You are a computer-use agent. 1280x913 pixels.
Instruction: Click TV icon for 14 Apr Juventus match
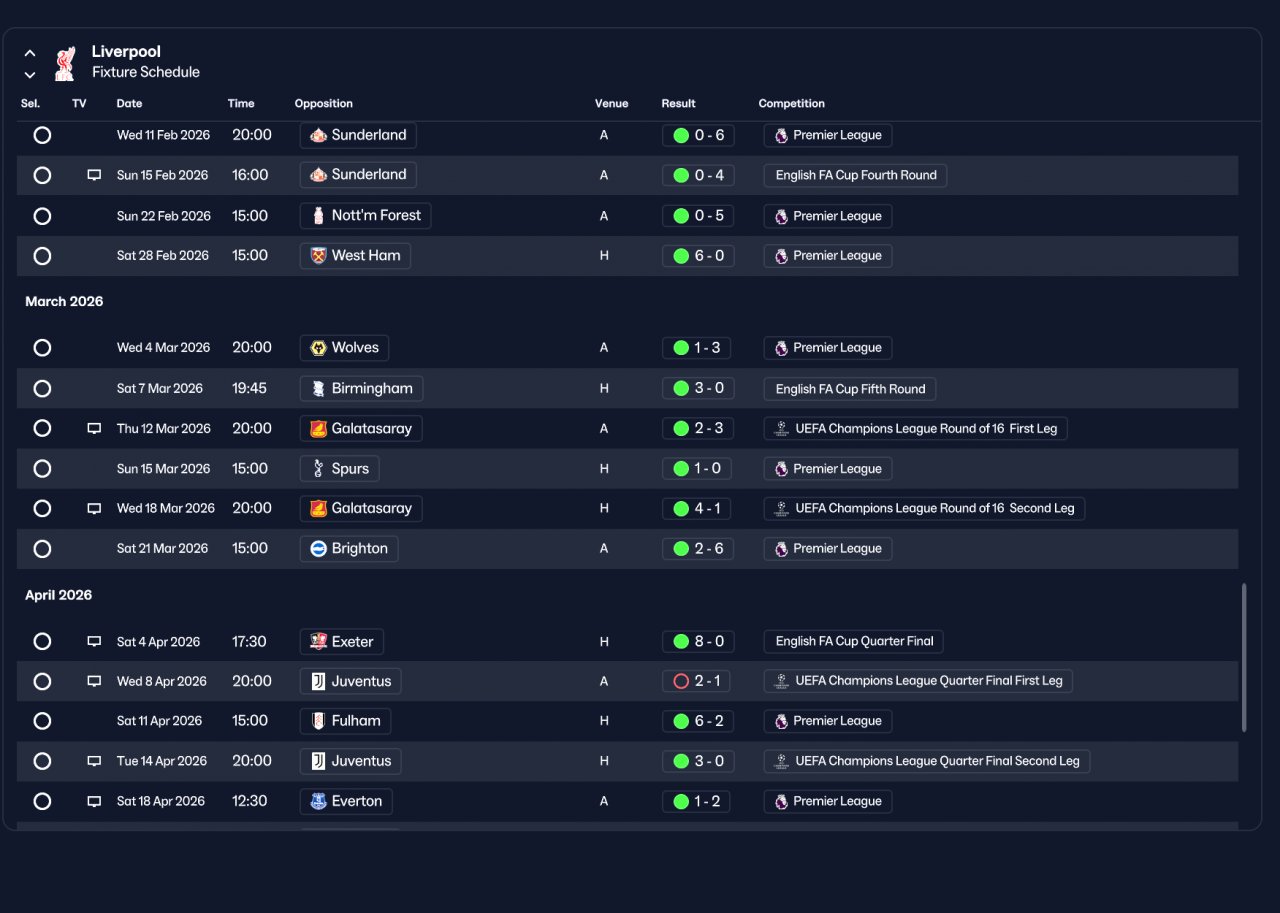94,761
